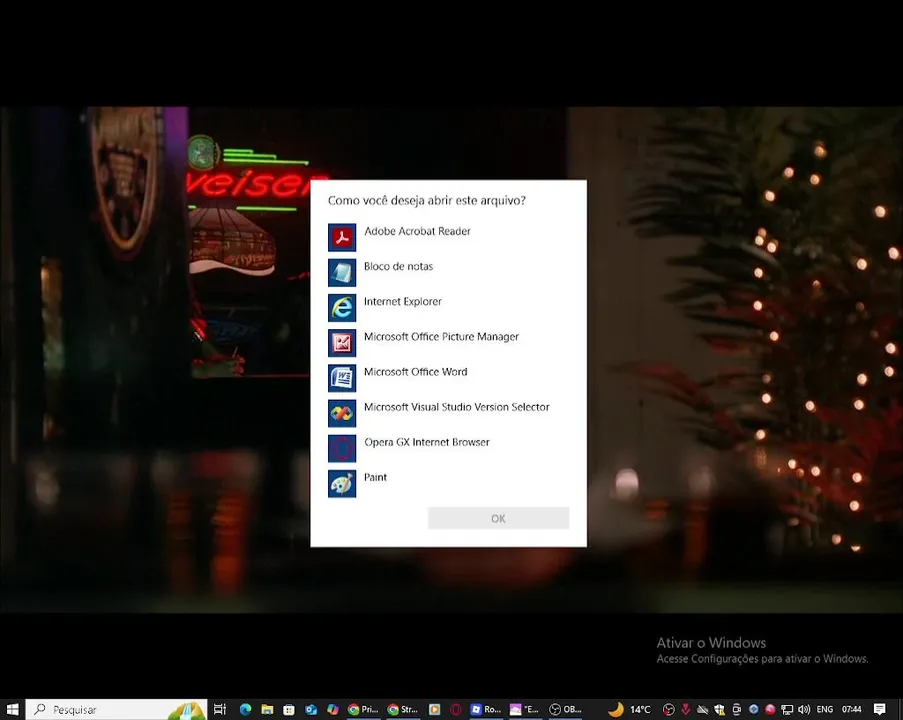The width and height of the screenshot is (903, 720).
Task: Pick the Opera GX Internet Browser icon
Action: [x=342, y=448]
